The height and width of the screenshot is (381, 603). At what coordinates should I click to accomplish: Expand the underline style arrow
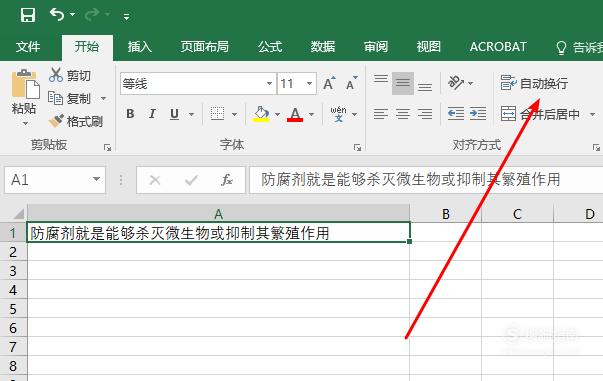coord(191,114)
